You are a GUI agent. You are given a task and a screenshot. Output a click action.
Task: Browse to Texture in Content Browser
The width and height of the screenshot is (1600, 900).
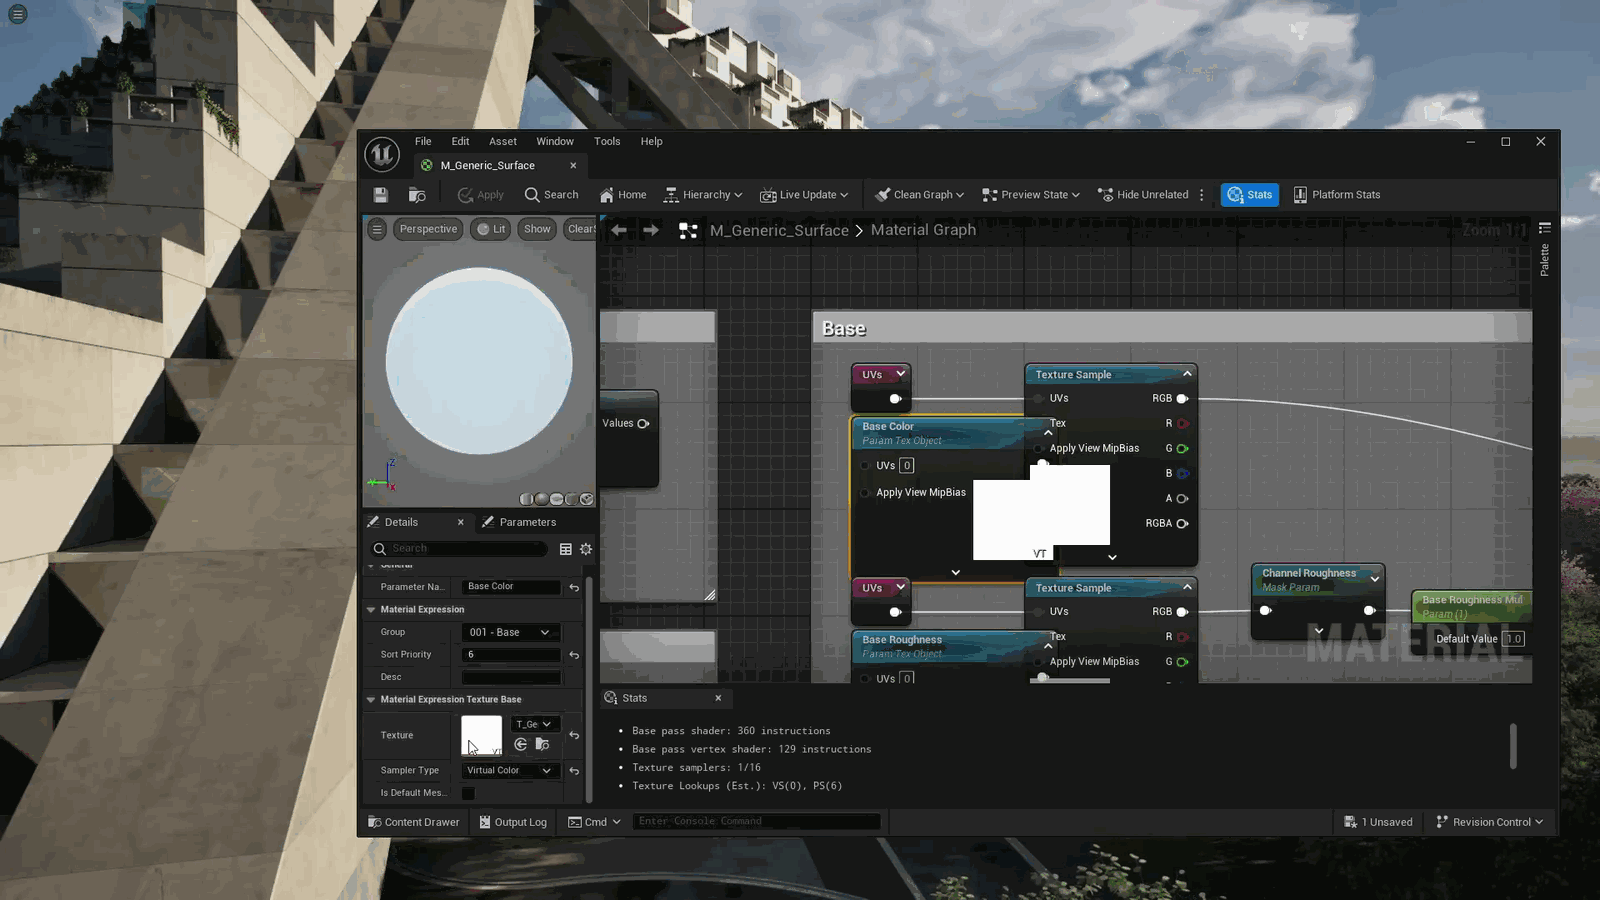pos(542,744)
